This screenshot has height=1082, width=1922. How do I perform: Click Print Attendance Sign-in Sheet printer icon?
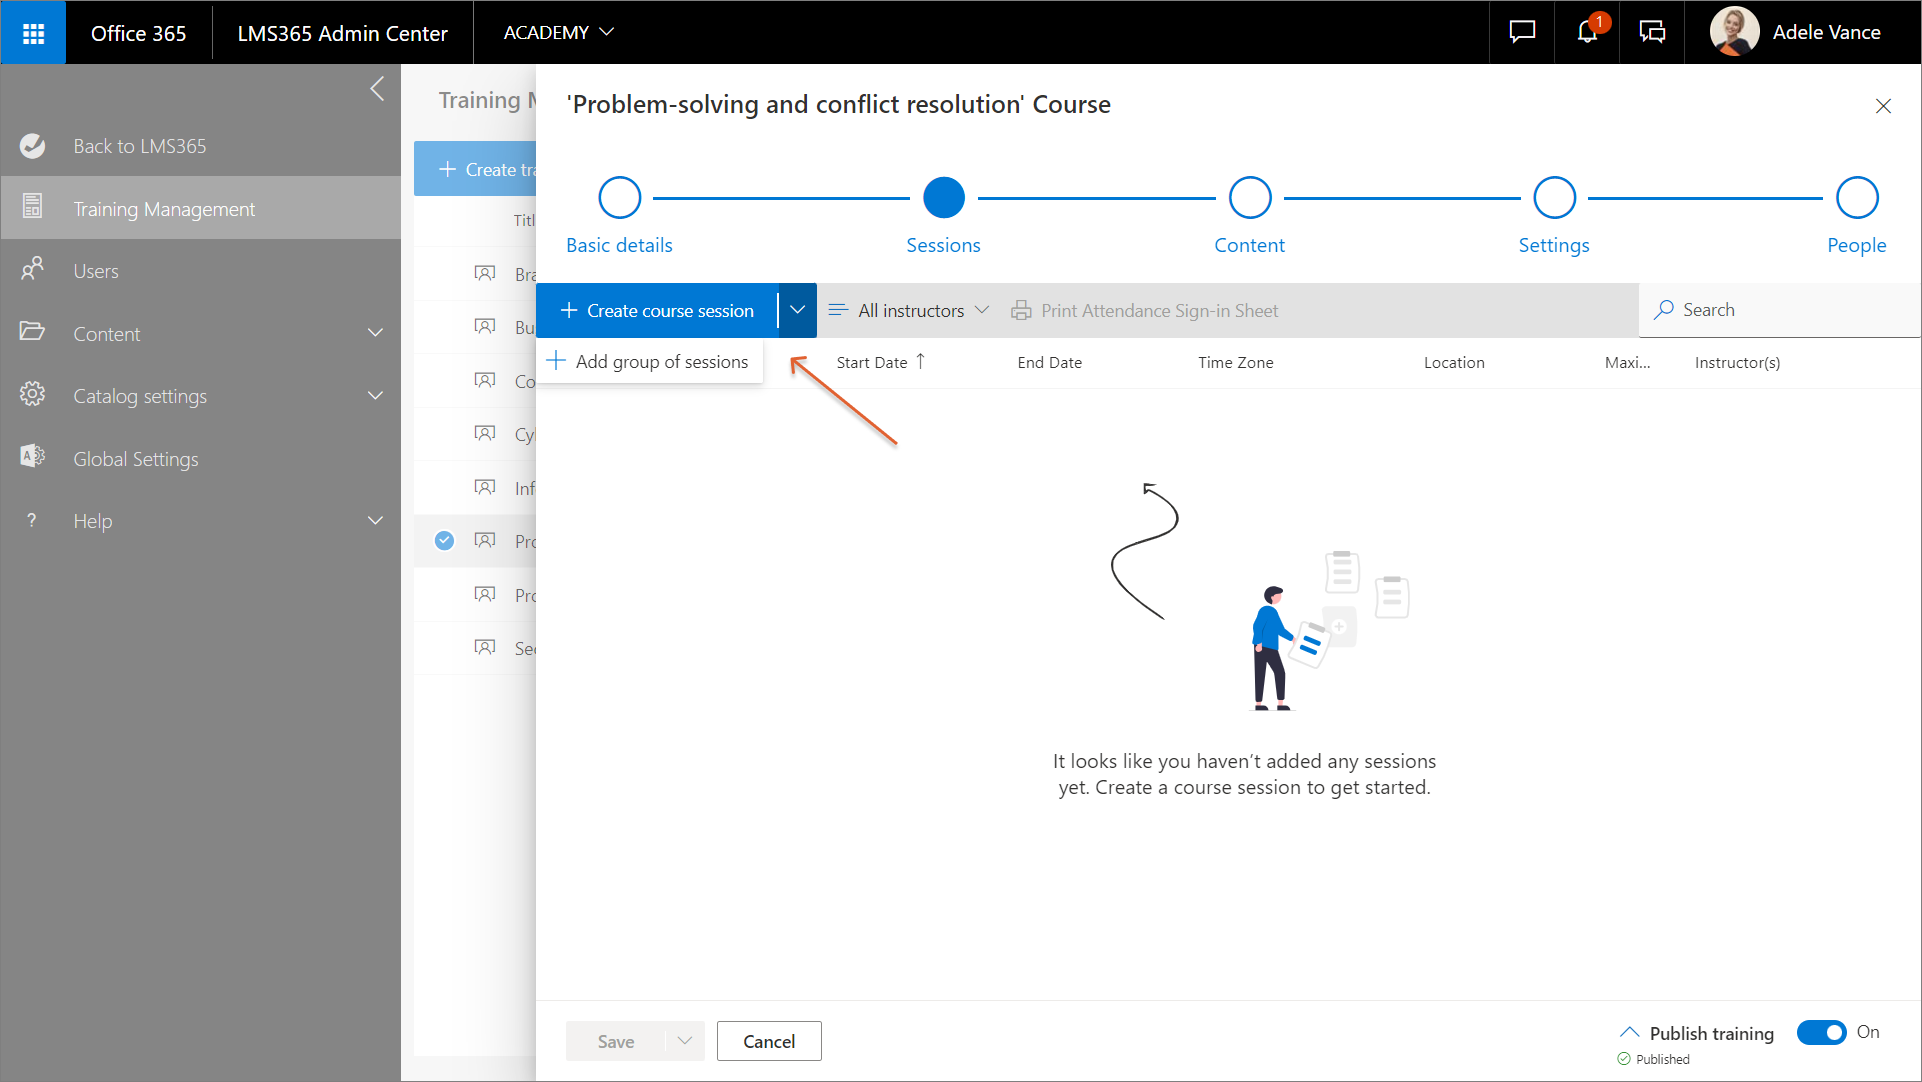coord(1021,311)
